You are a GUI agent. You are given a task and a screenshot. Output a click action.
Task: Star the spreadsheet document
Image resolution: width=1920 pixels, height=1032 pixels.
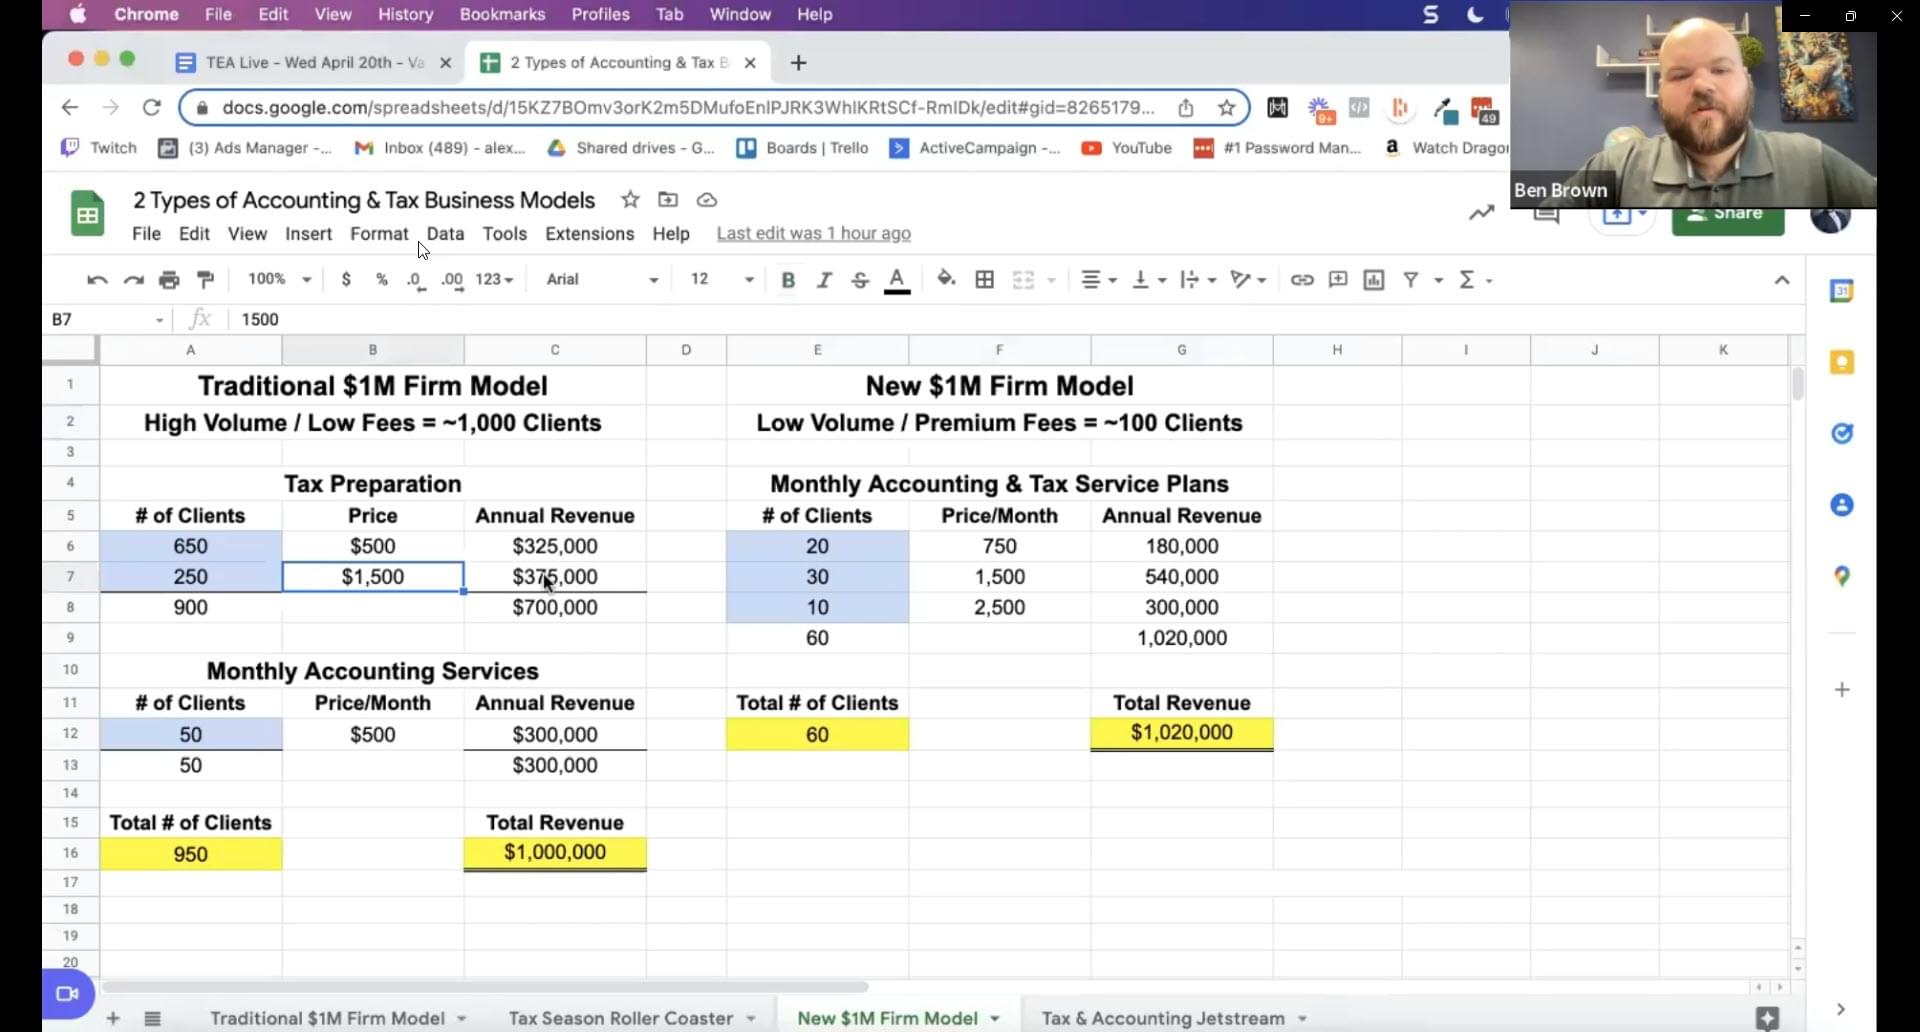pos(630,200)
